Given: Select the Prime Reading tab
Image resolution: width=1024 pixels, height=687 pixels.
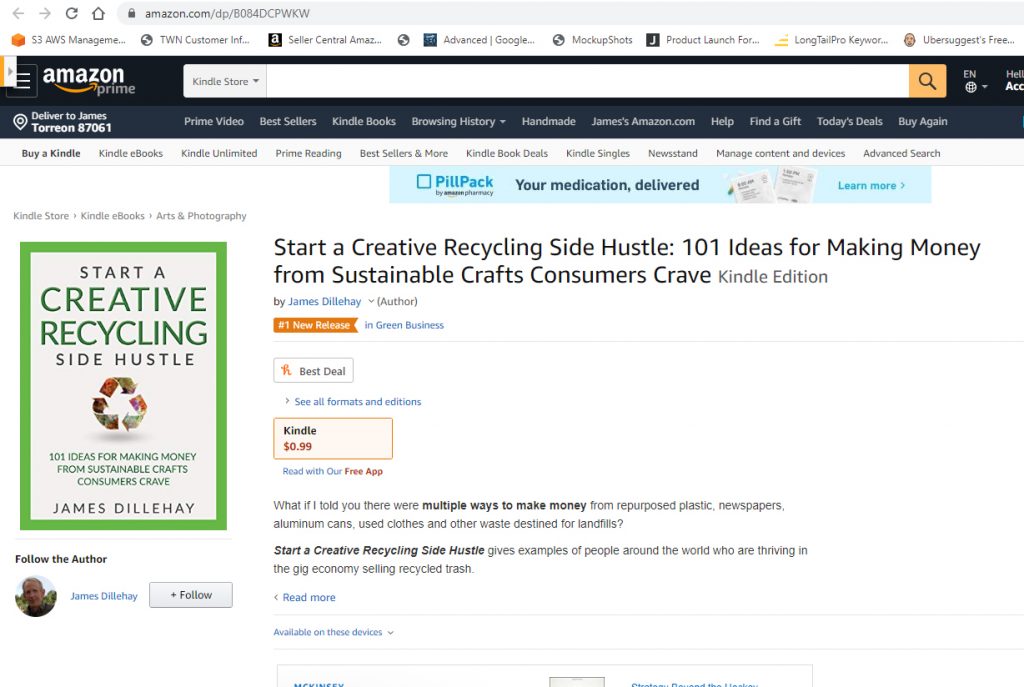Looking at the screenshot, I should pos(308,153).
